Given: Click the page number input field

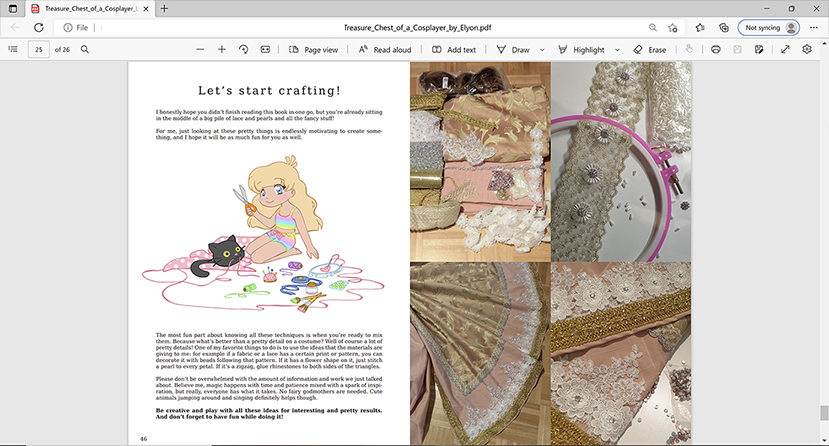Looking at the screenshot, I should (39, 49).
